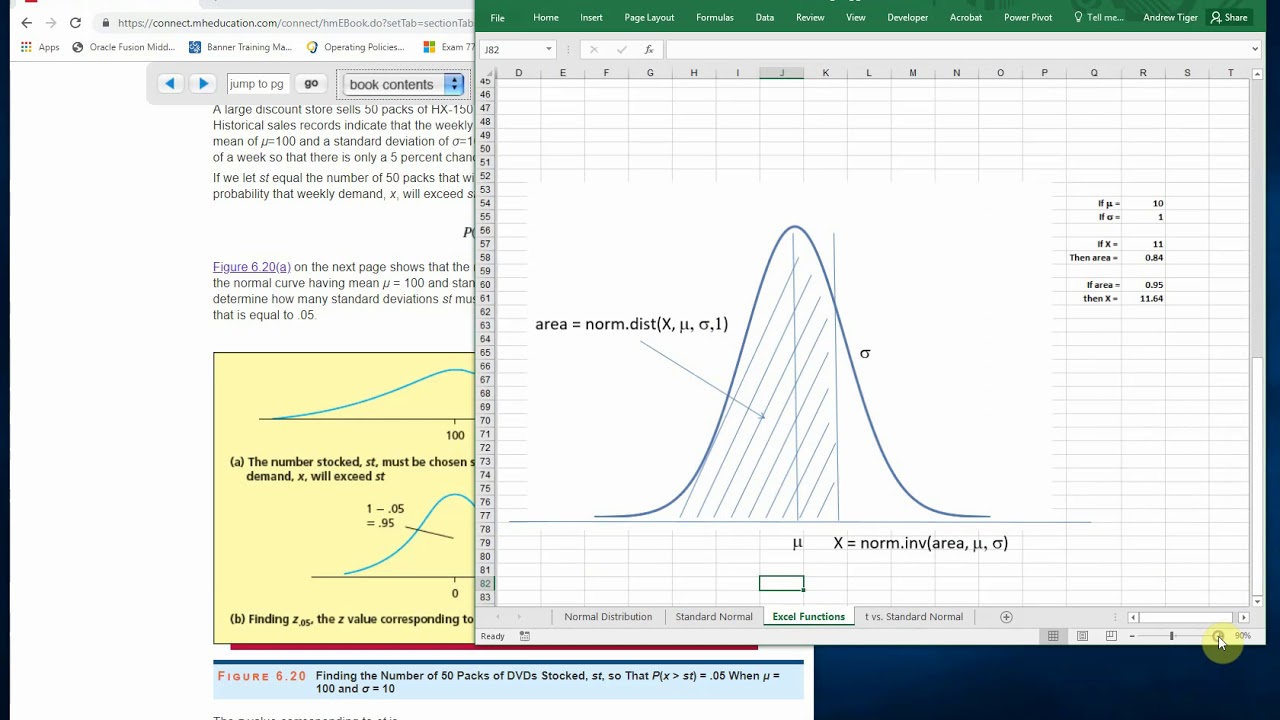Click the Name Box showing J82

(x=510, y=49)
